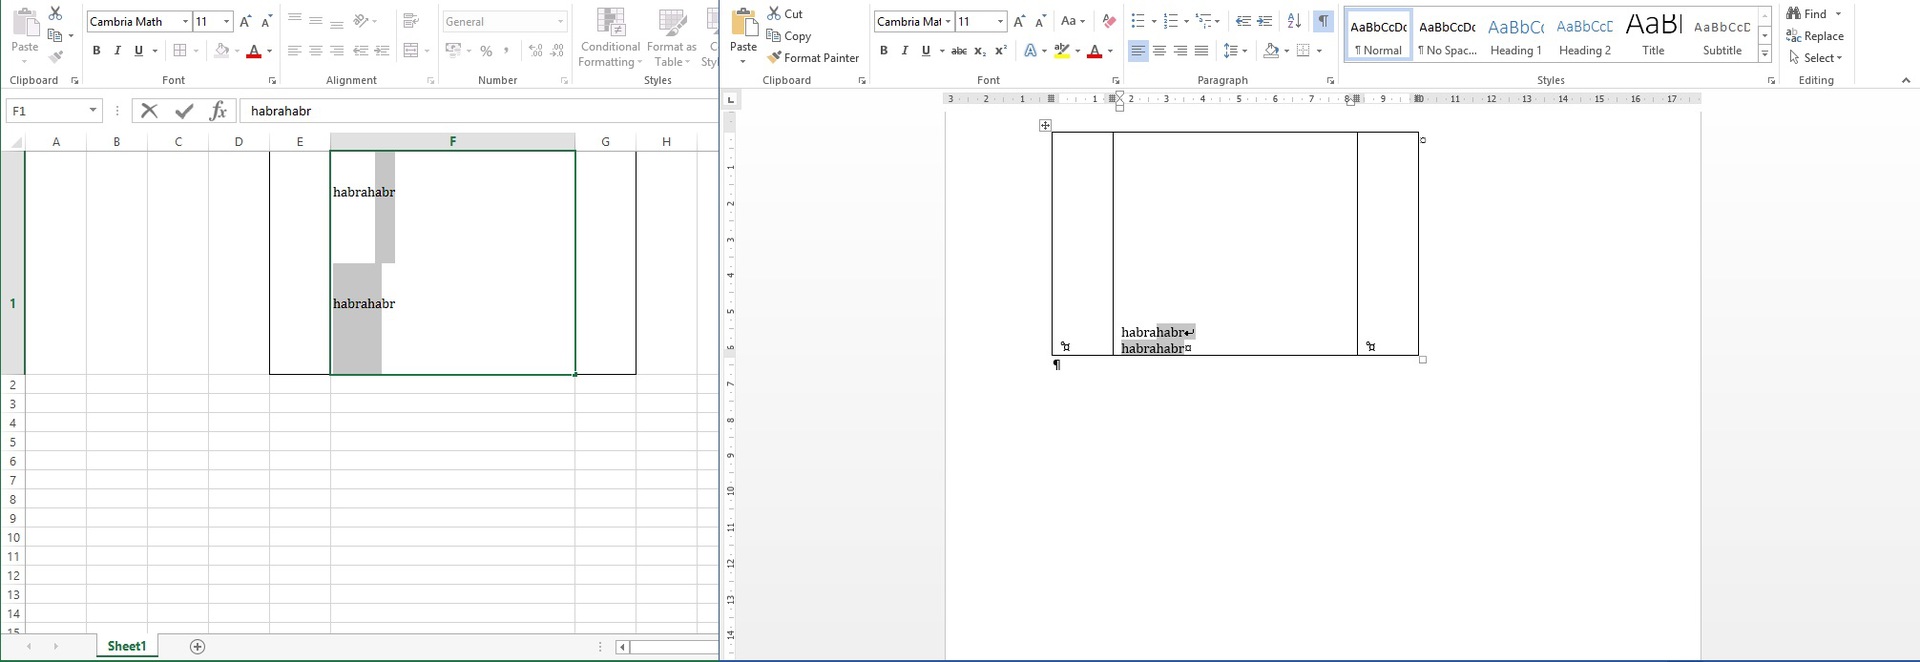Click Word's Sort A-Z icon
The width and height of the screenshot is (1920, 662).
pyautogui.click(x=1294, y=21)
